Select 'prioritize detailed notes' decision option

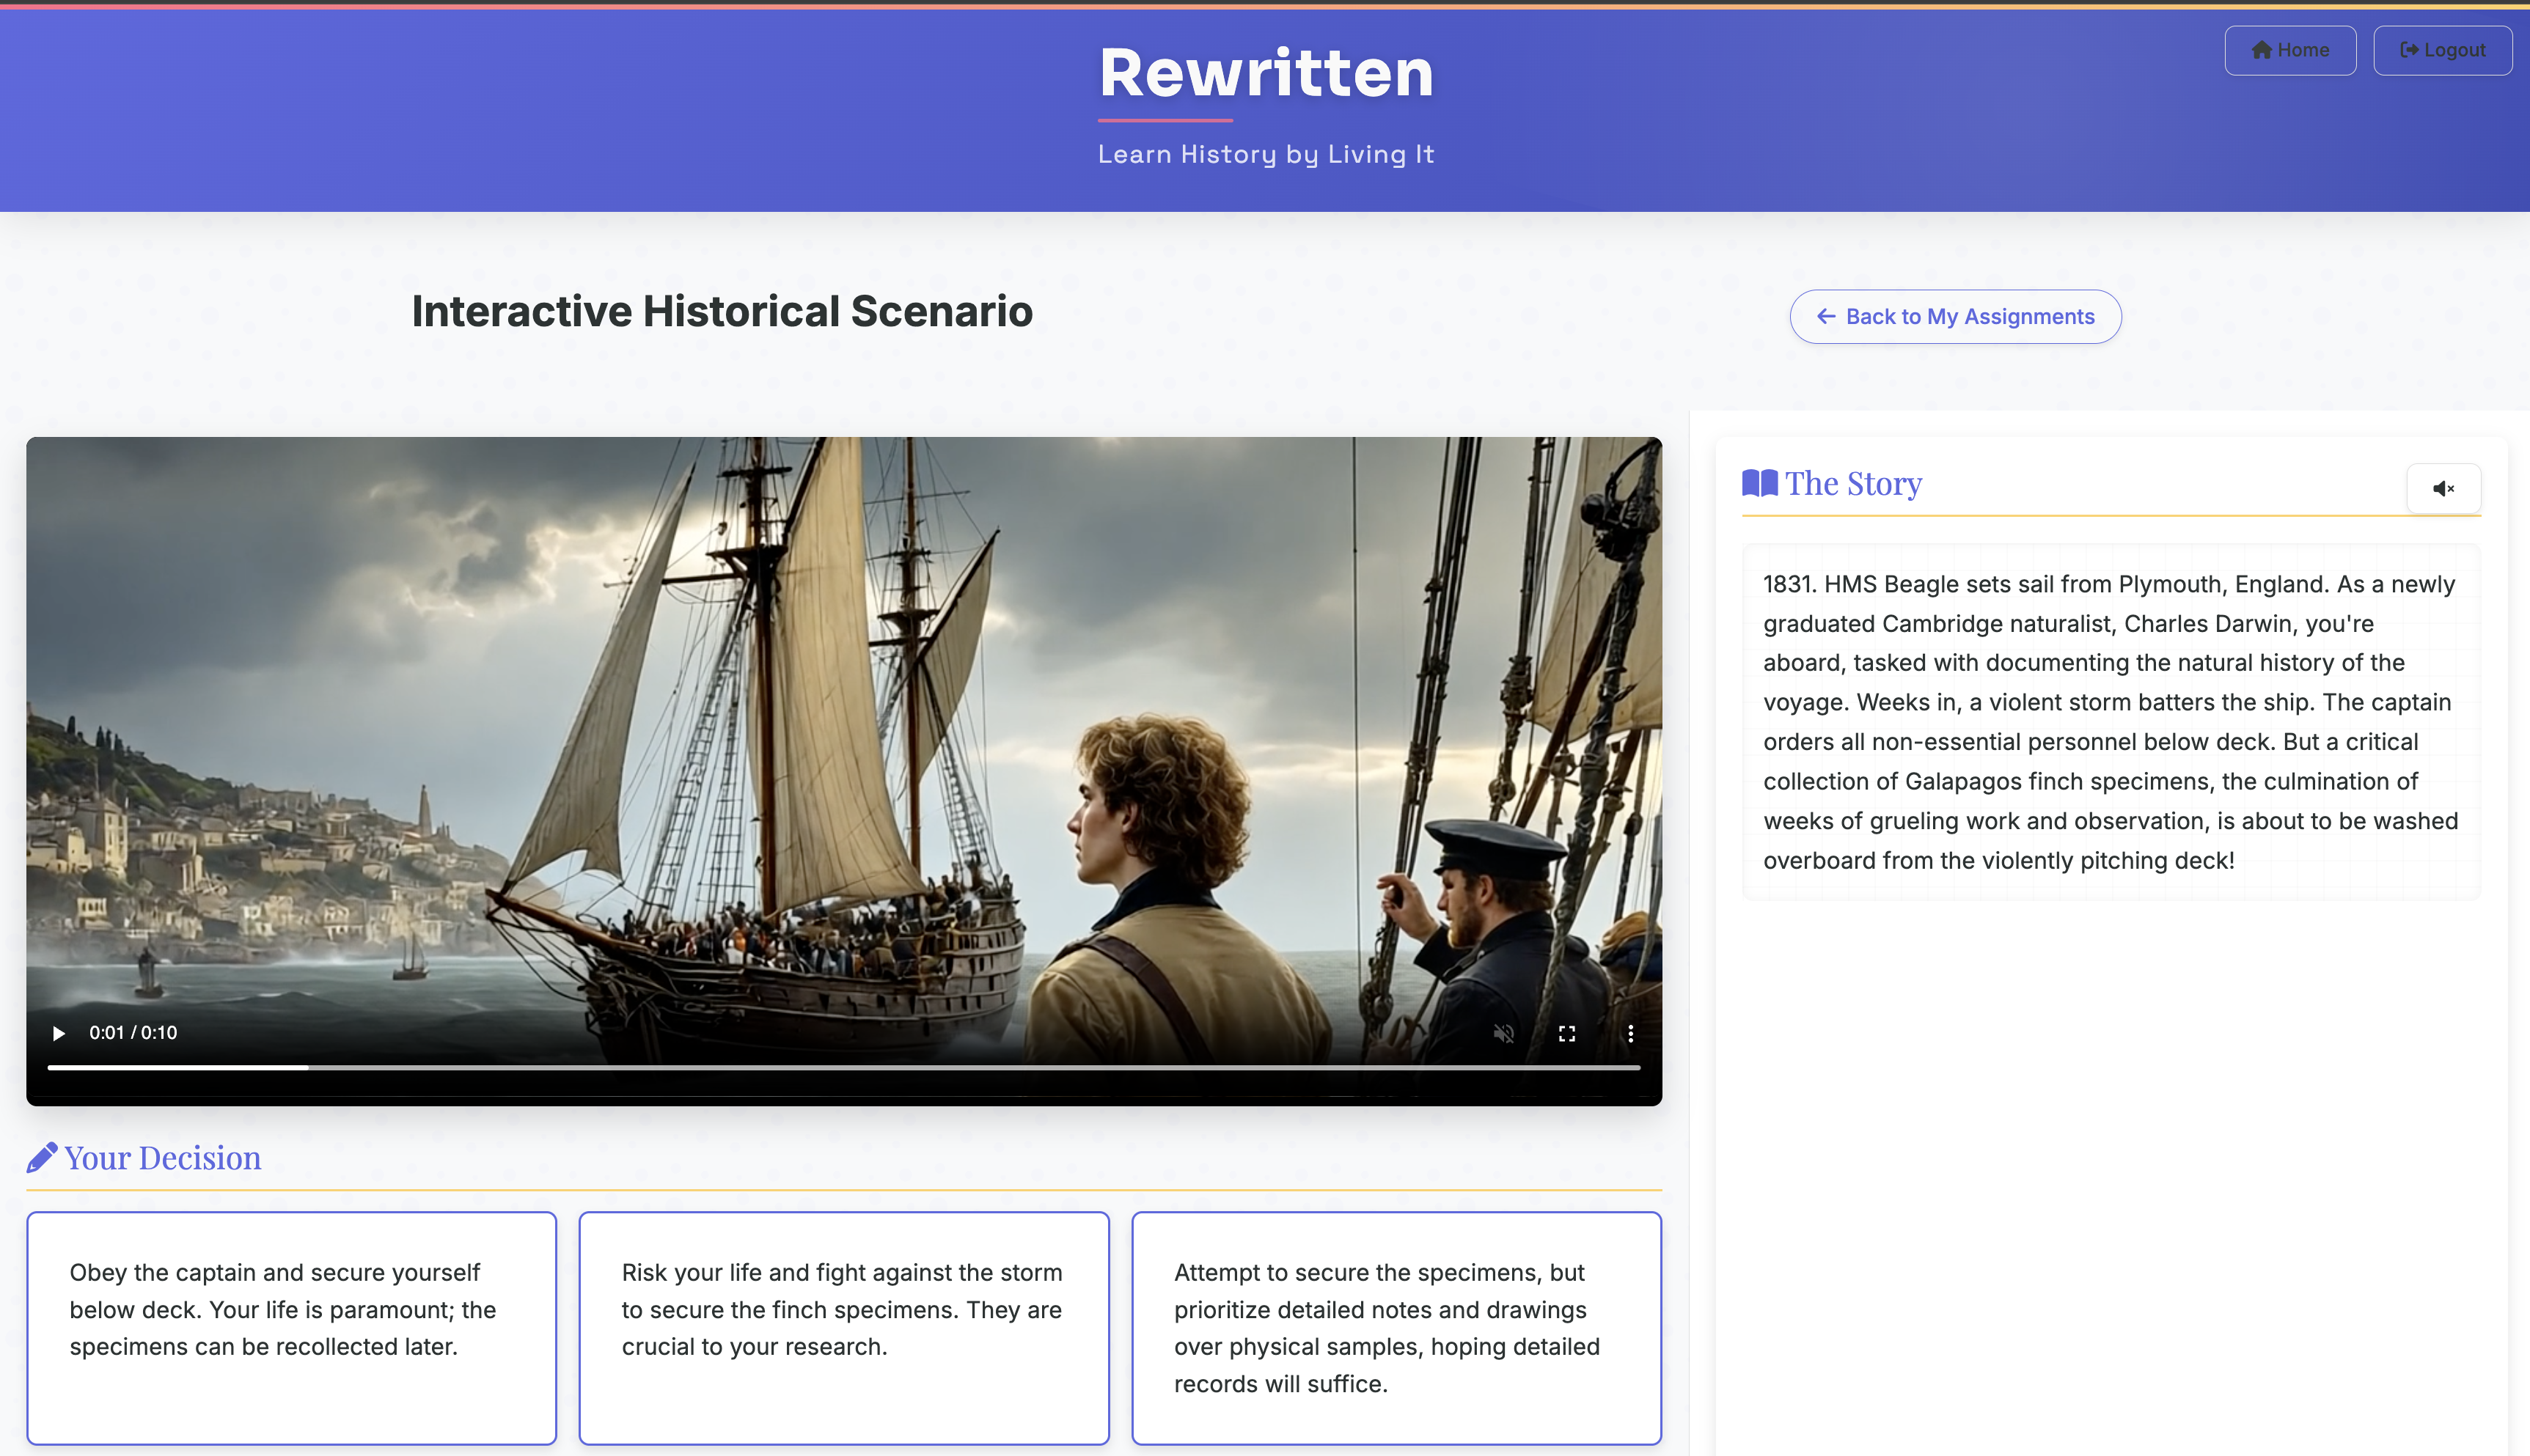click(x=1395, y=1327)
